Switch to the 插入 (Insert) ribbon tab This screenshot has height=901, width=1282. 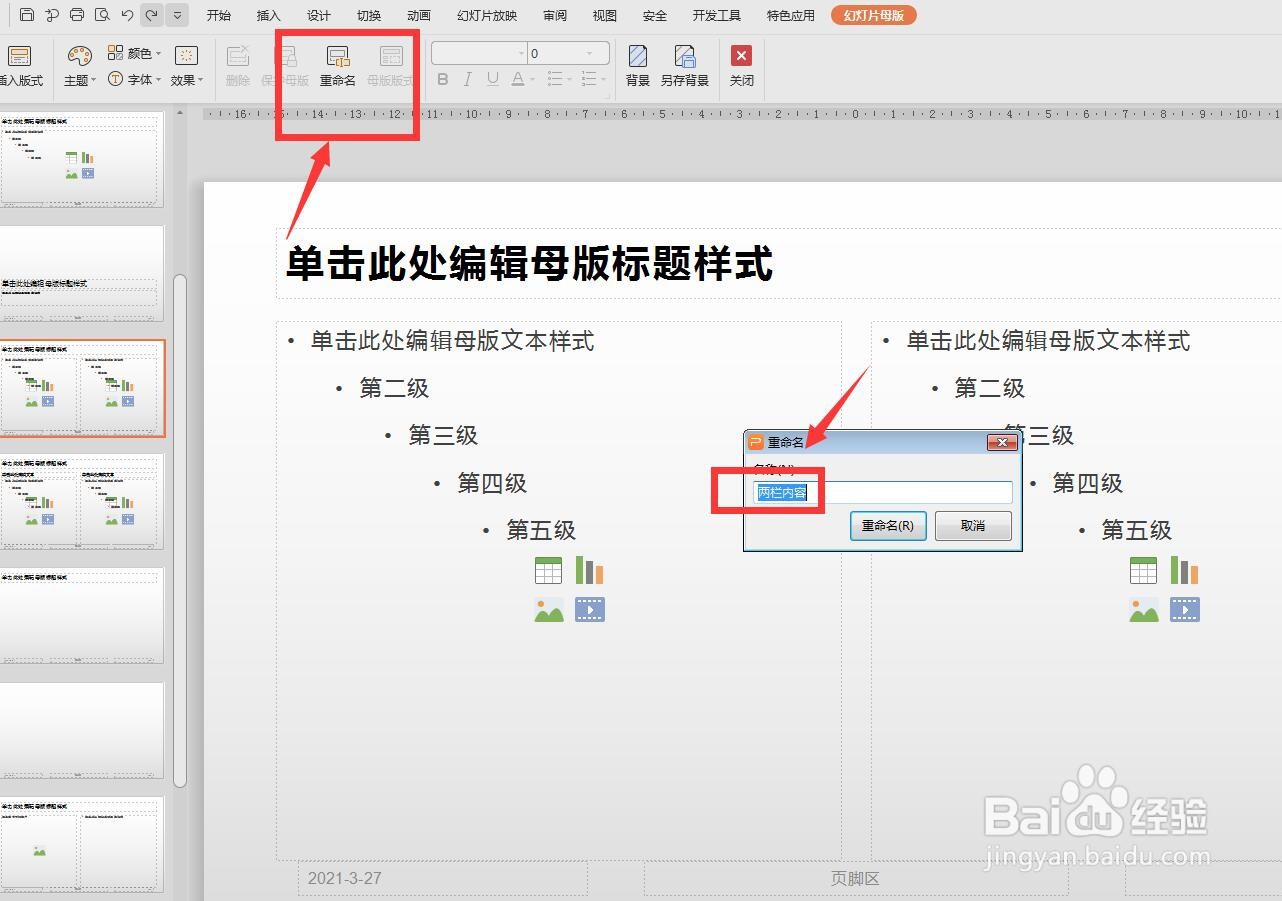[268, 15]
